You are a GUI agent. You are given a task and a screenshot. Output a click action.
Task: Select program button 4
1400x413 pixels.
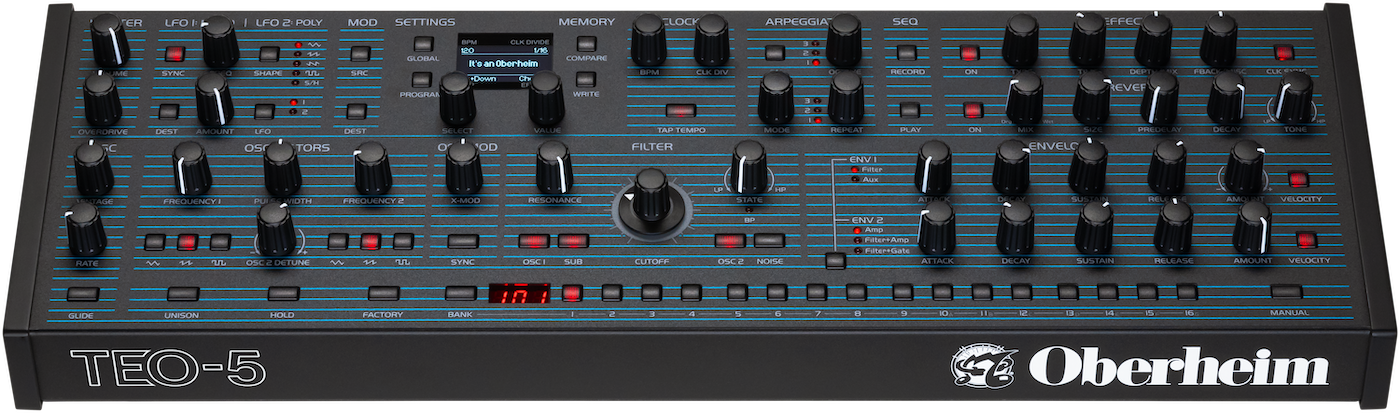(x=691, y=293)
